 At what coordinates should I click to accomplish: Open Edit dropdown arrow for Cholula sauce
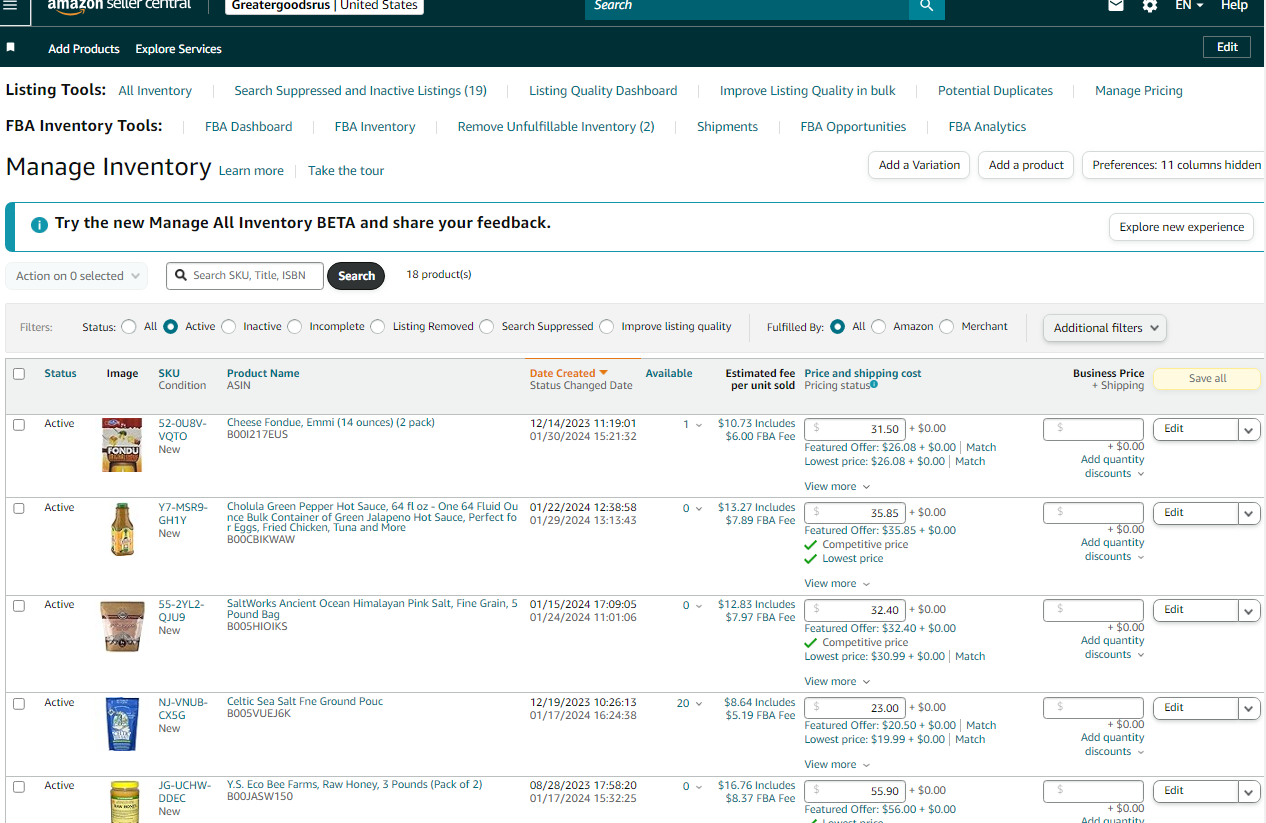pos(1249,513)
